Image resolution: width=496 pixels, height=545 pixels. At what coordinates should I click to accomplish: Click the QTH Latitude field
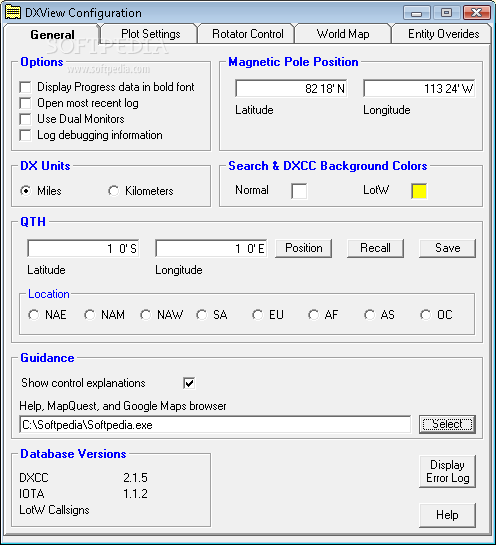click(83, 248)
